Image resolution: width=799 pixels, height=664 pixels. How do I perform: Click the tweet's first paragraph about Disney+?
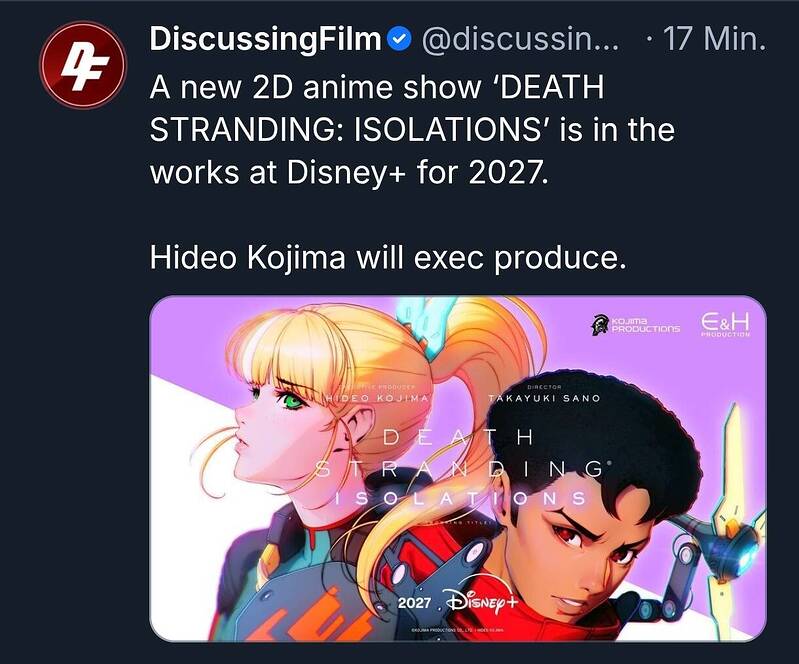point(412,130)
